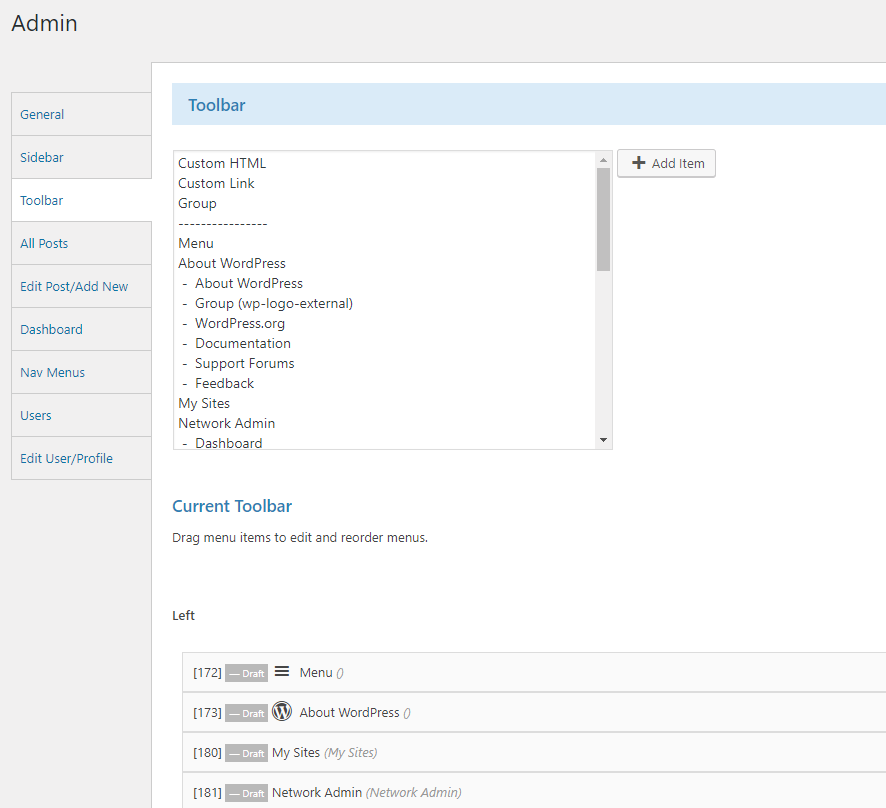Switch to Edit User/Profile tab
The width and height of the screenshot is (886, 808).
click(66, 458)
